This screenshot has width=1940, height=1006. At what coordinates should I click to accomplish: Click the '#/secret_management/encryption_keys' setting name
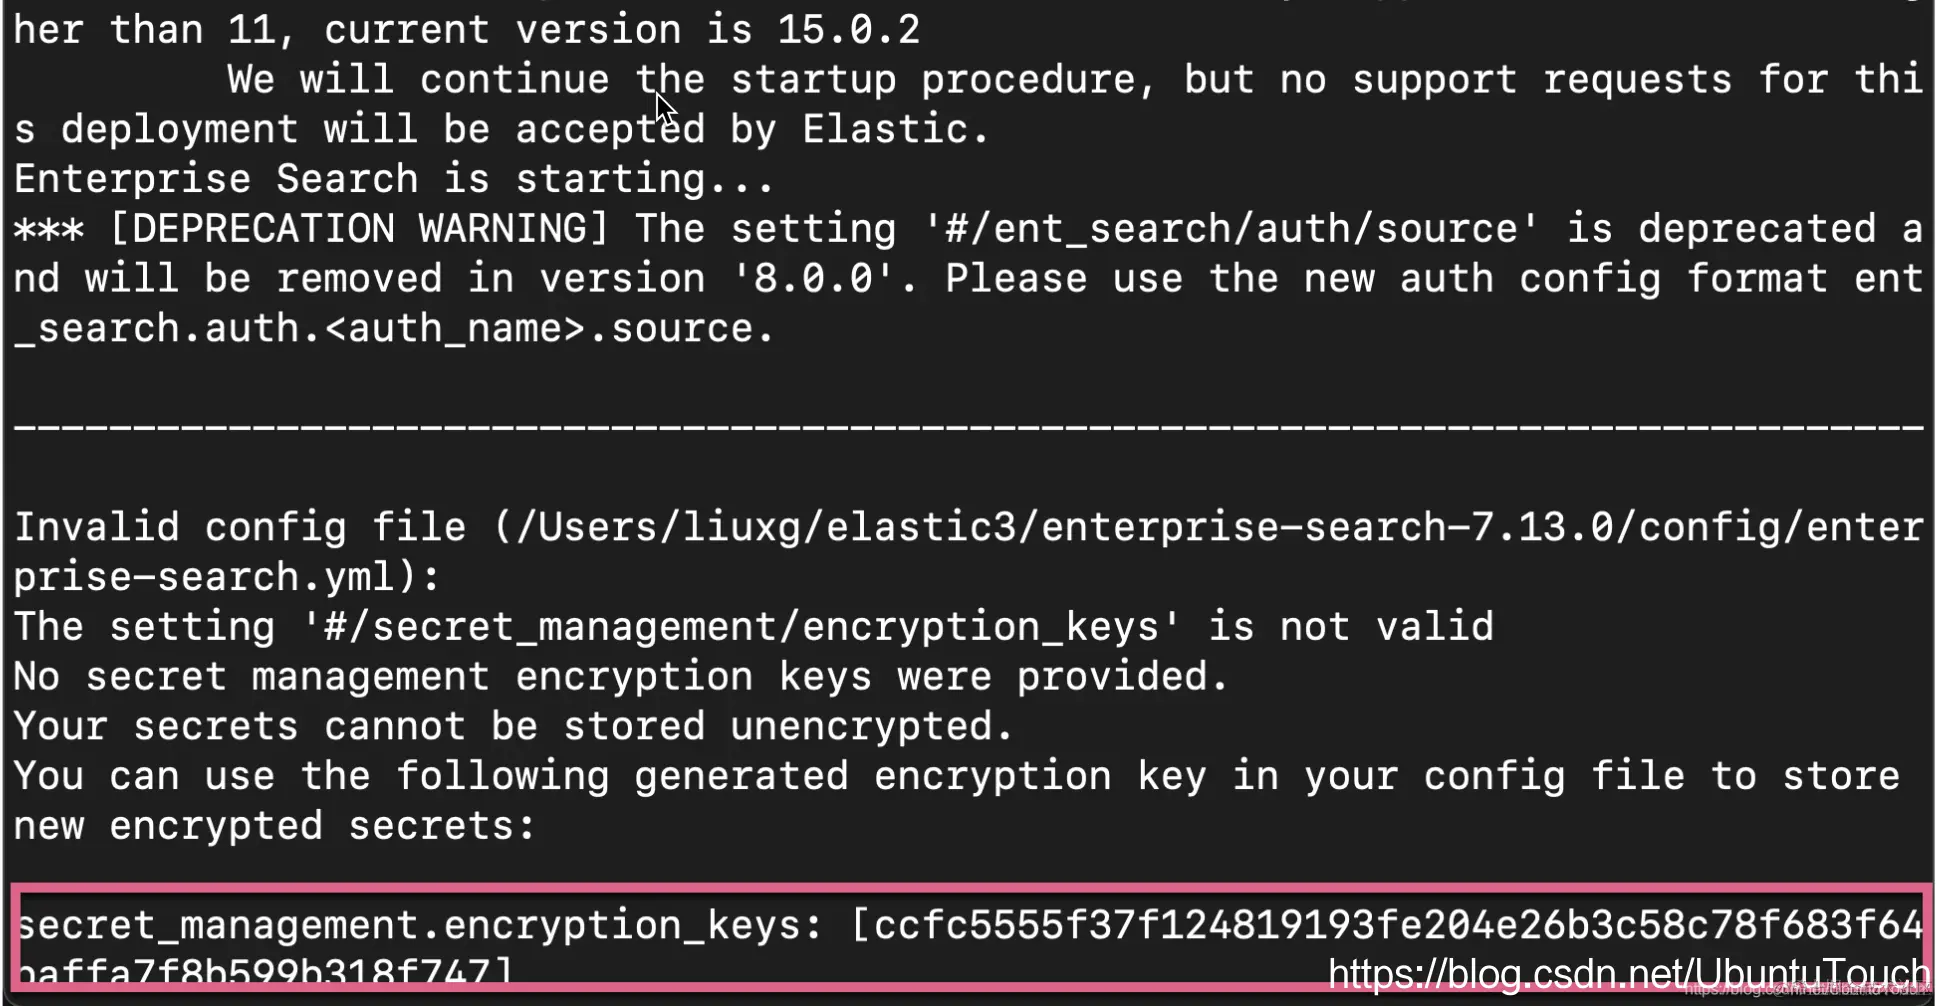point(741,627)
